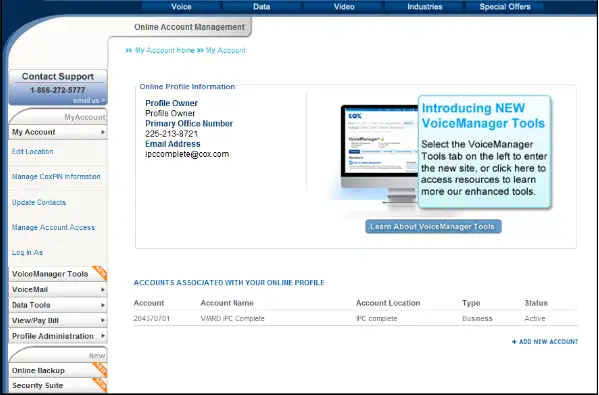
Task: Click the Active status cell
Action: (x=535, y=319)
